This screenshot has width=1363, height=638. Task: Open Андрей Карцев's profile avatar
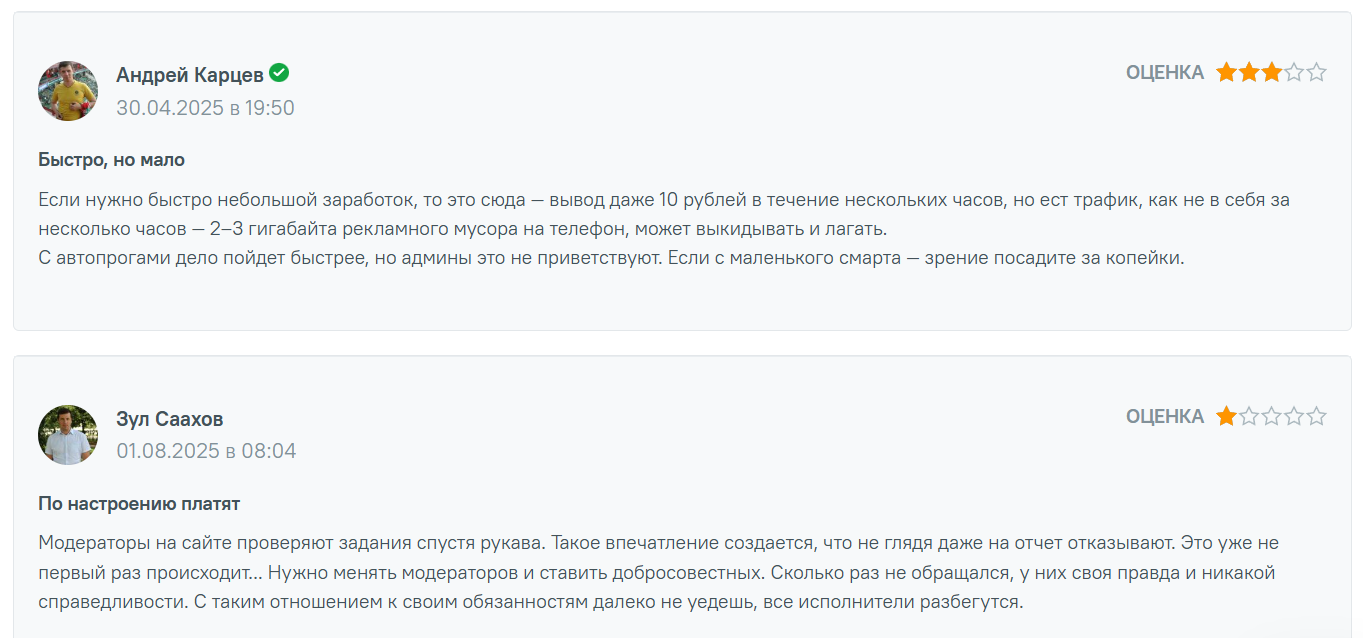[68, 91]
